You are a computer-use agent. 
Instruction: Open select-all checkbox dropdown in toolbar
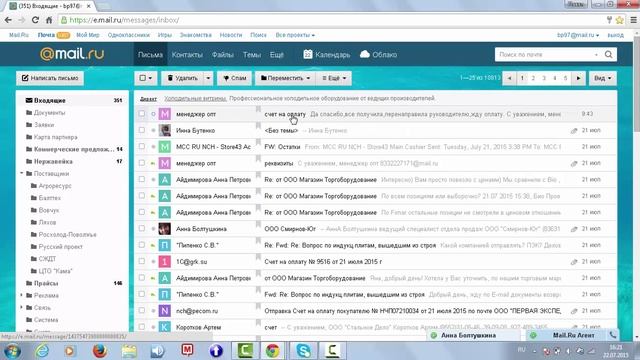(146, 78)
